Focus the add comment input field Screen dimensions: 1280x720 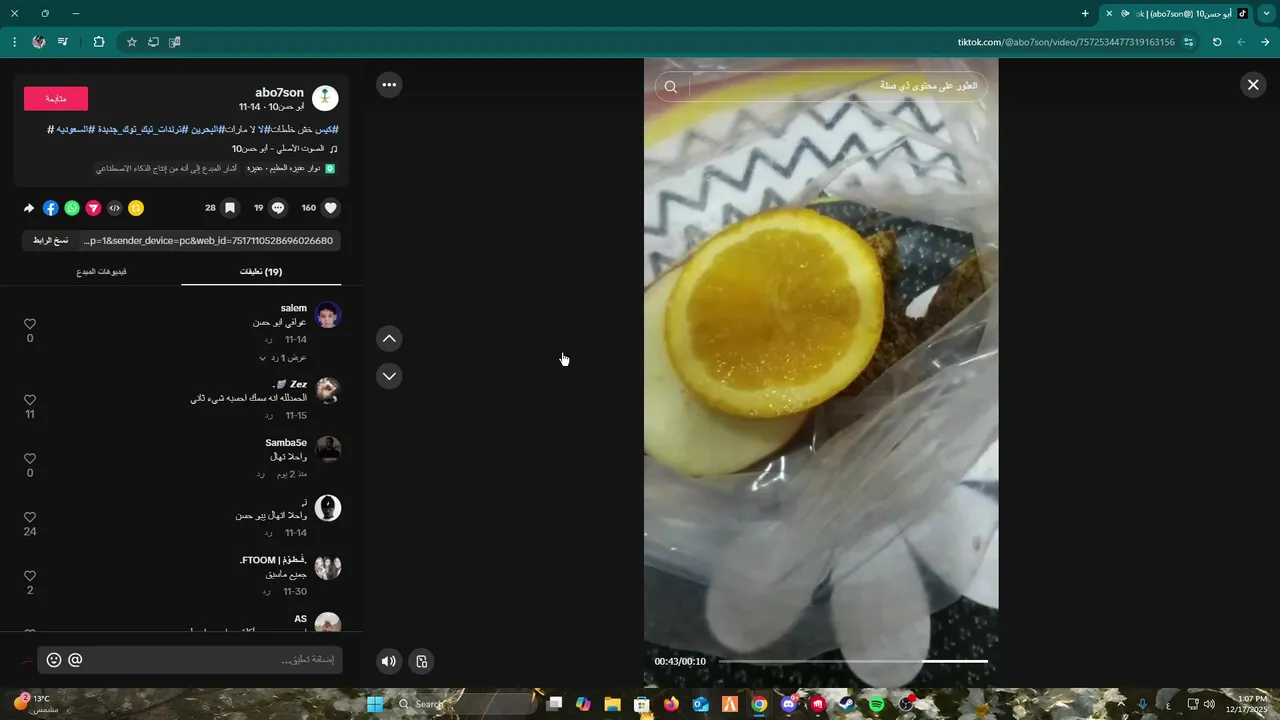coord(210,660)
